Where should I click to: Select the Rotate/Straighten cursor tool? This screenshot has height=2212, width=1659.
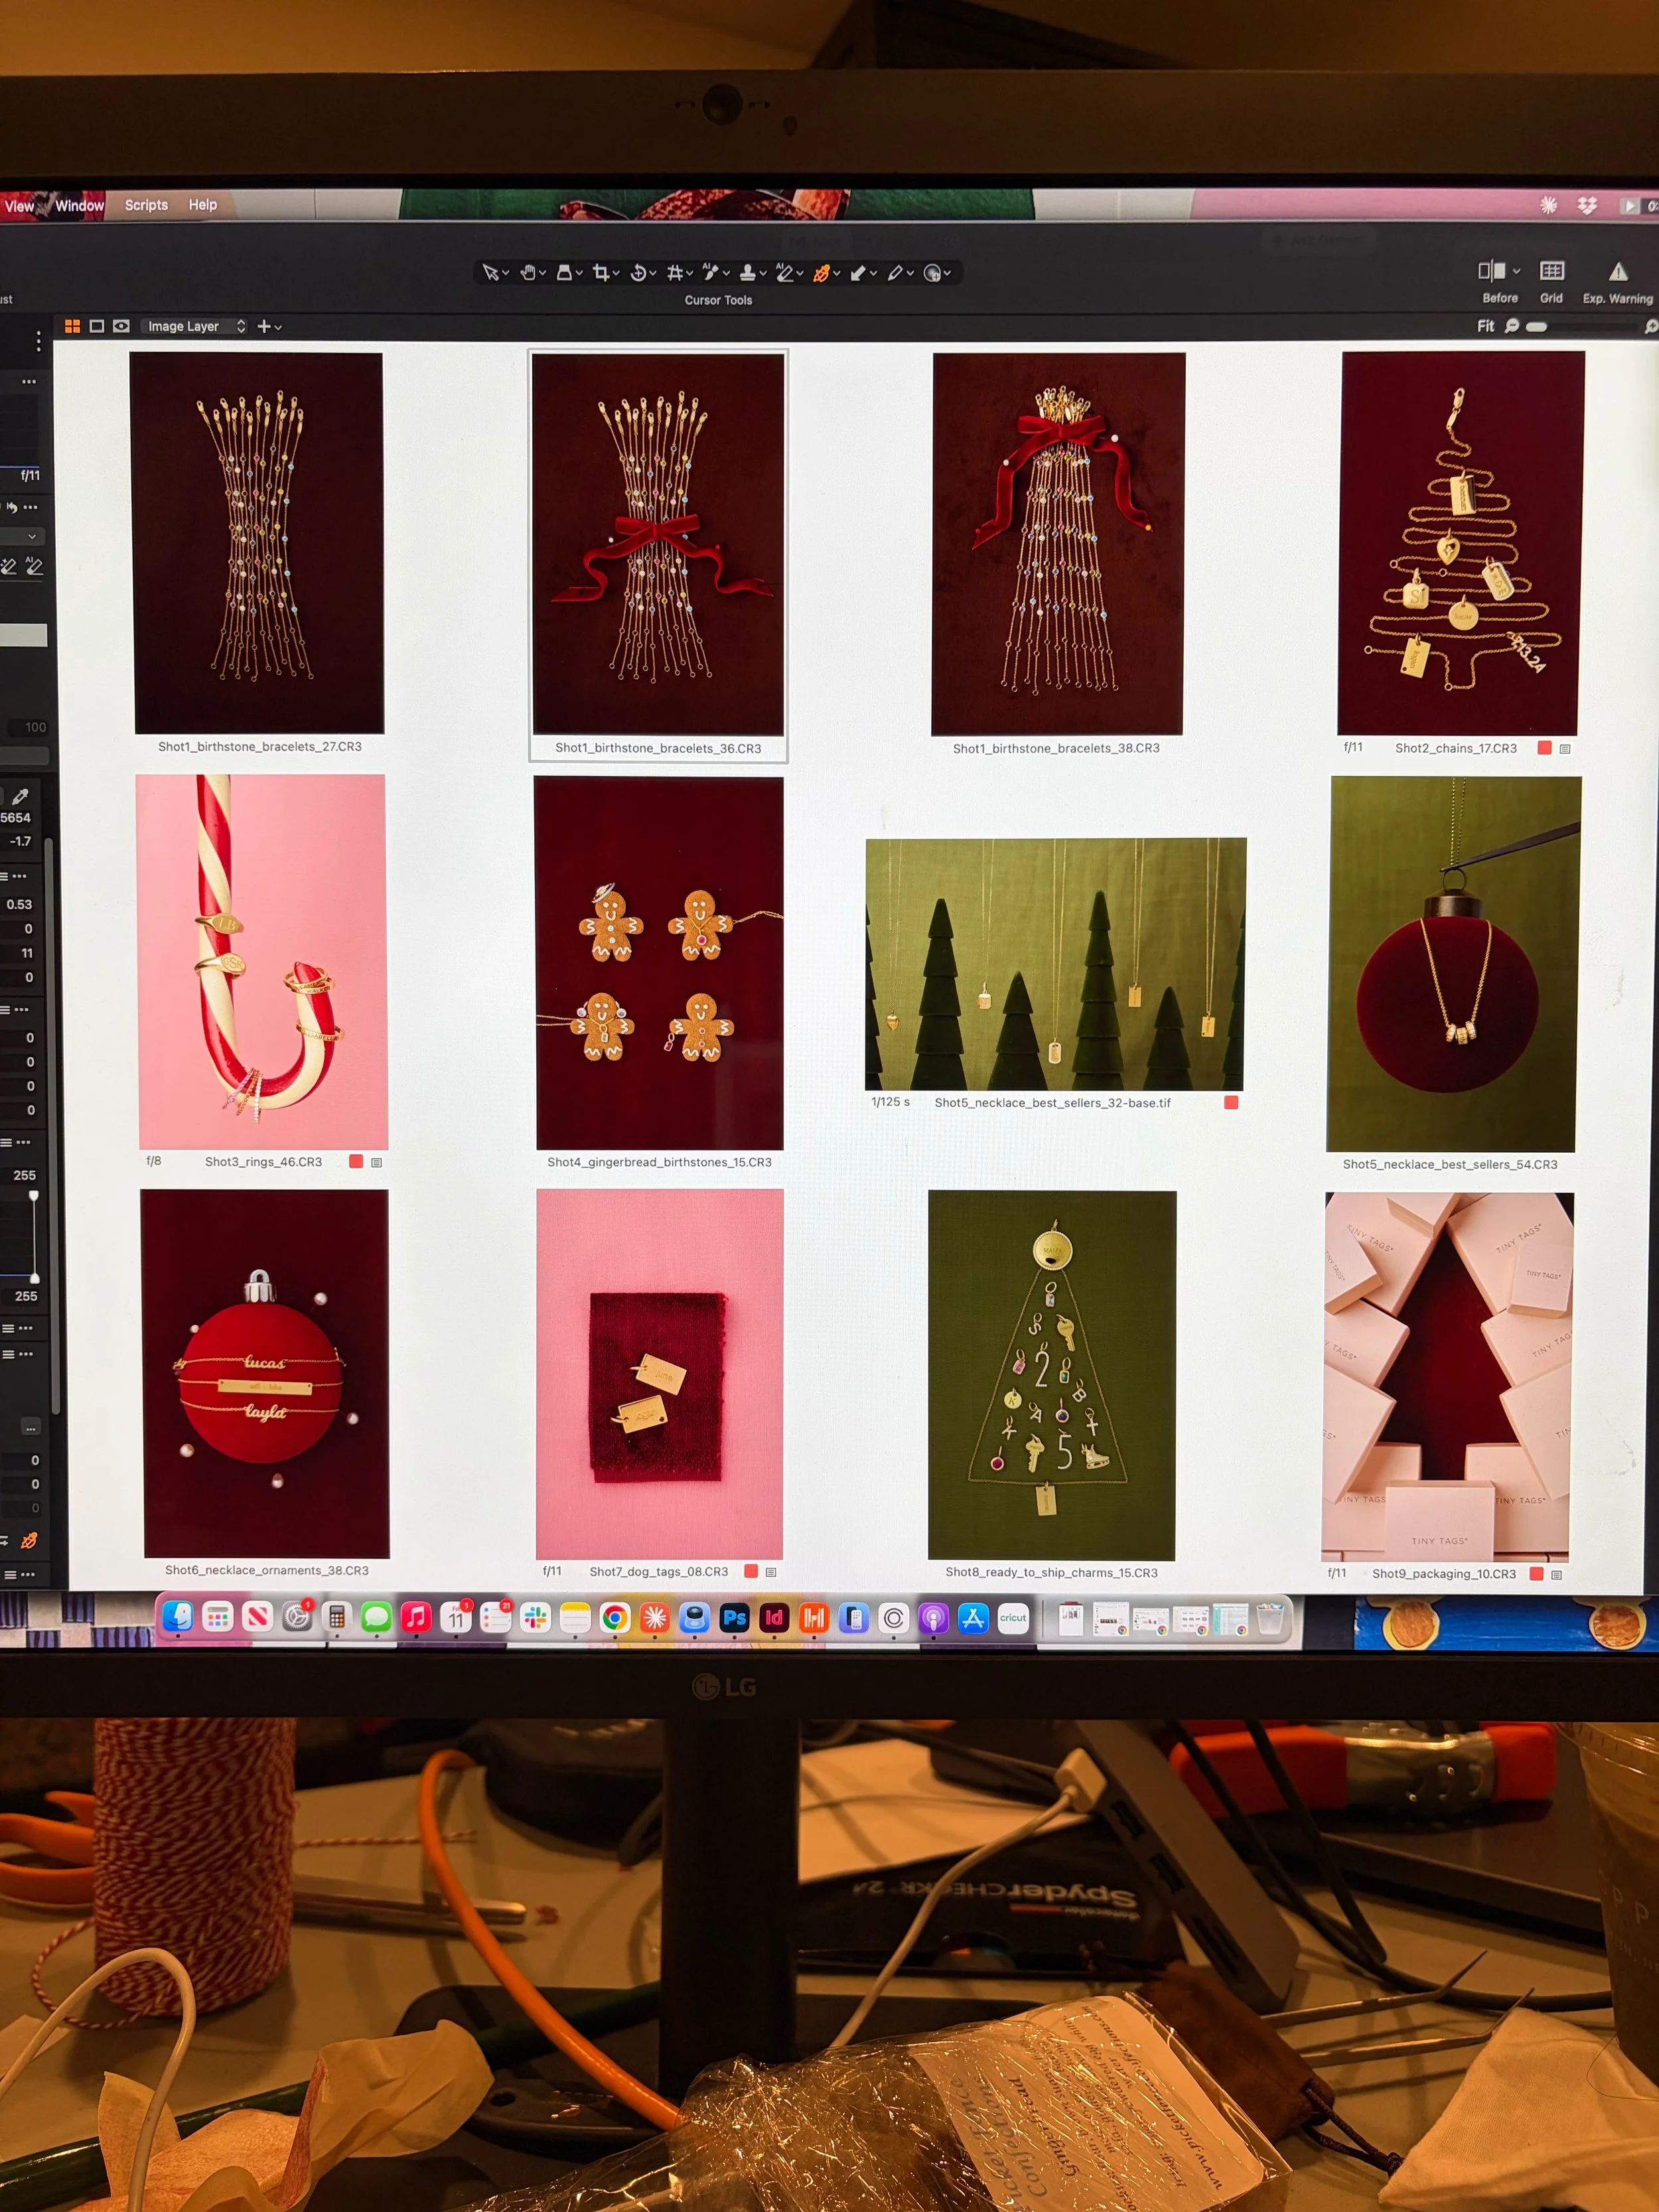point(638,273)
